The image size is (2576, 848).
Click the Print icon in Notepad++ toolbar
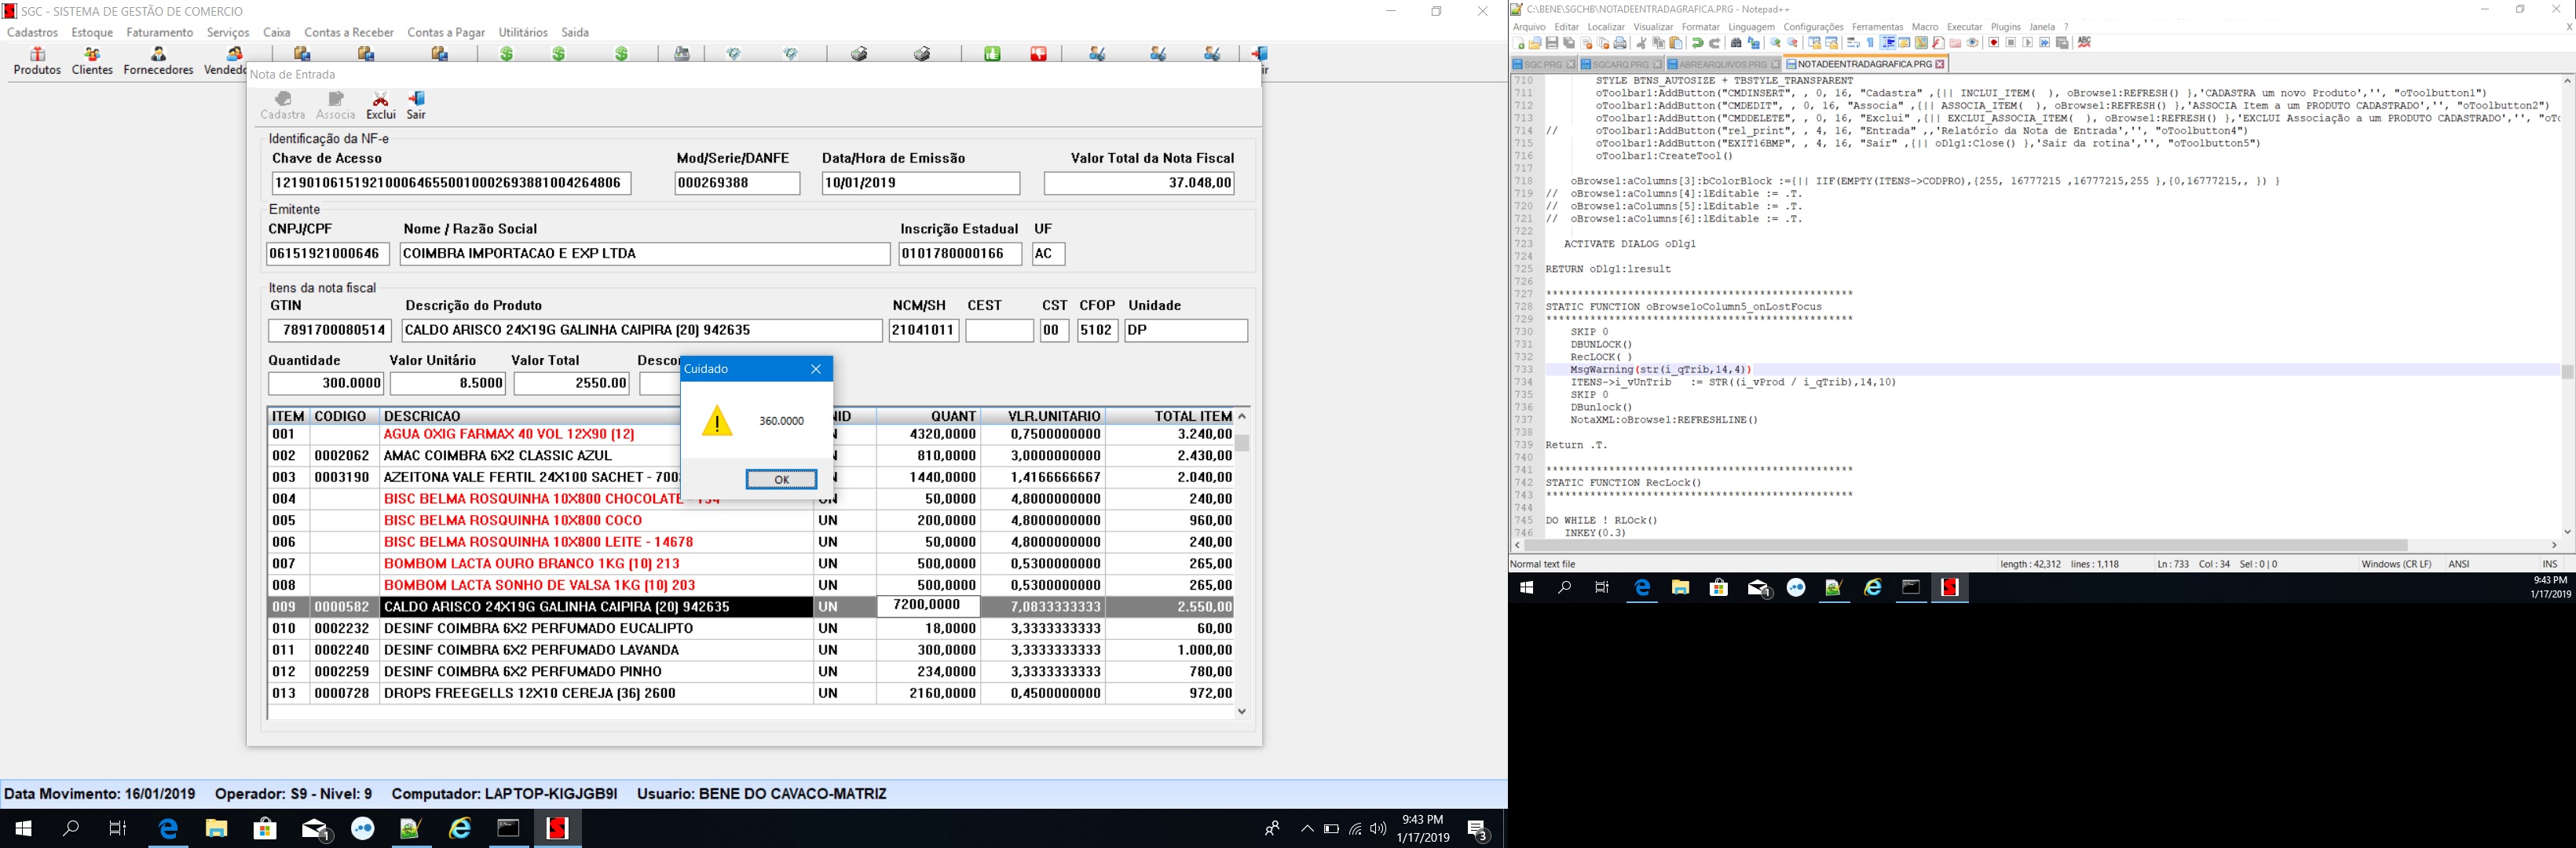(1620, 43)
